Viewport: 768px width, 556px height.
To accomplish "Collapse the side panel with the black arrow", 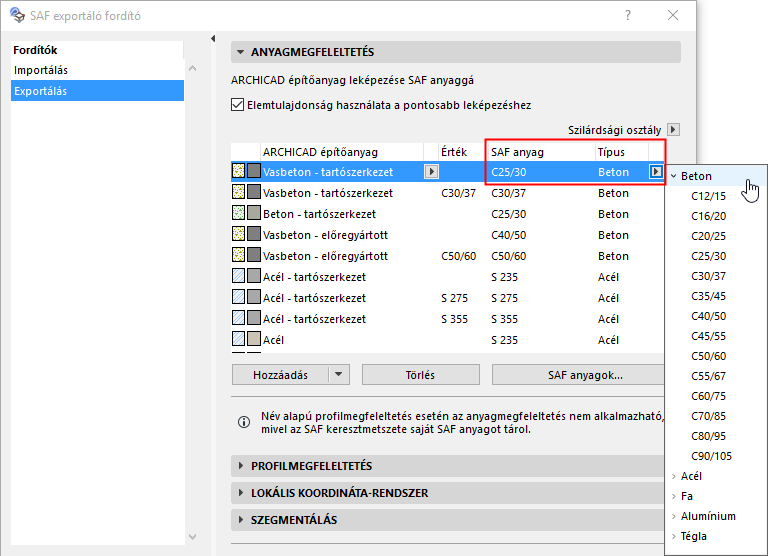I will (213, 38).
